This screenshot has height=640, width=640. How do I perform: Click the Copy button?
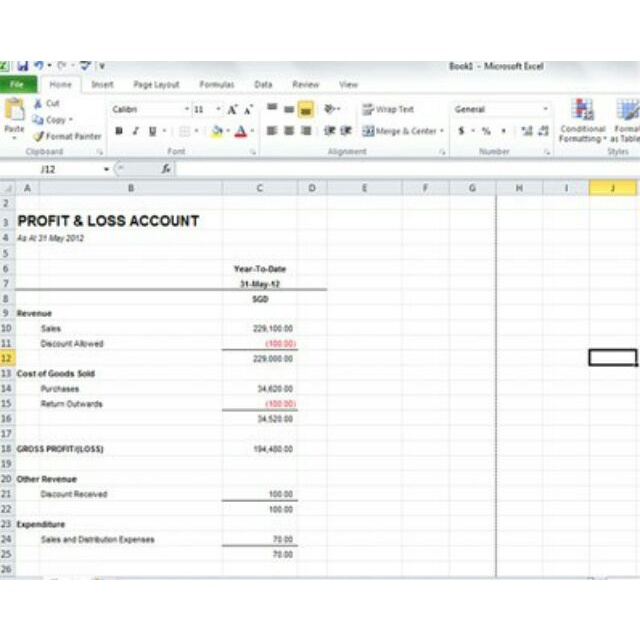[x=50, y=120]
